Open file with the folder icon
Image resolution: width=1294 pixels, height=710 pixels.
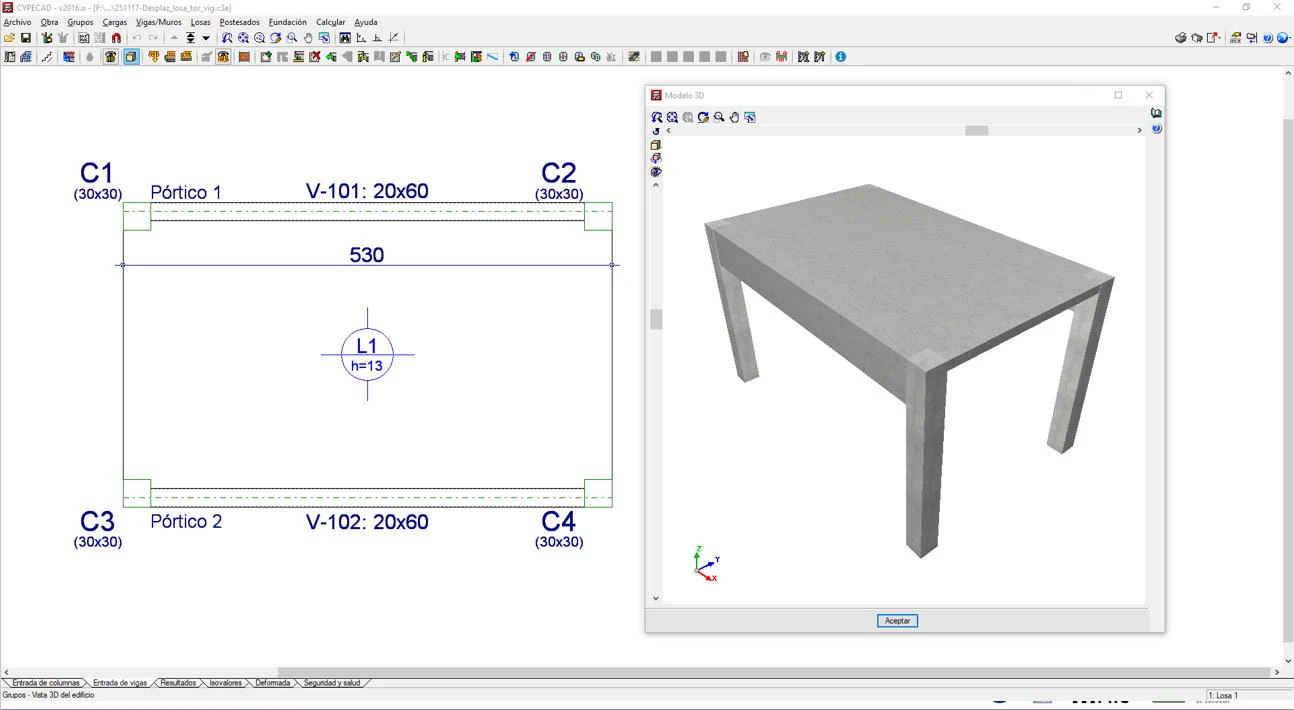click(9, 38)
